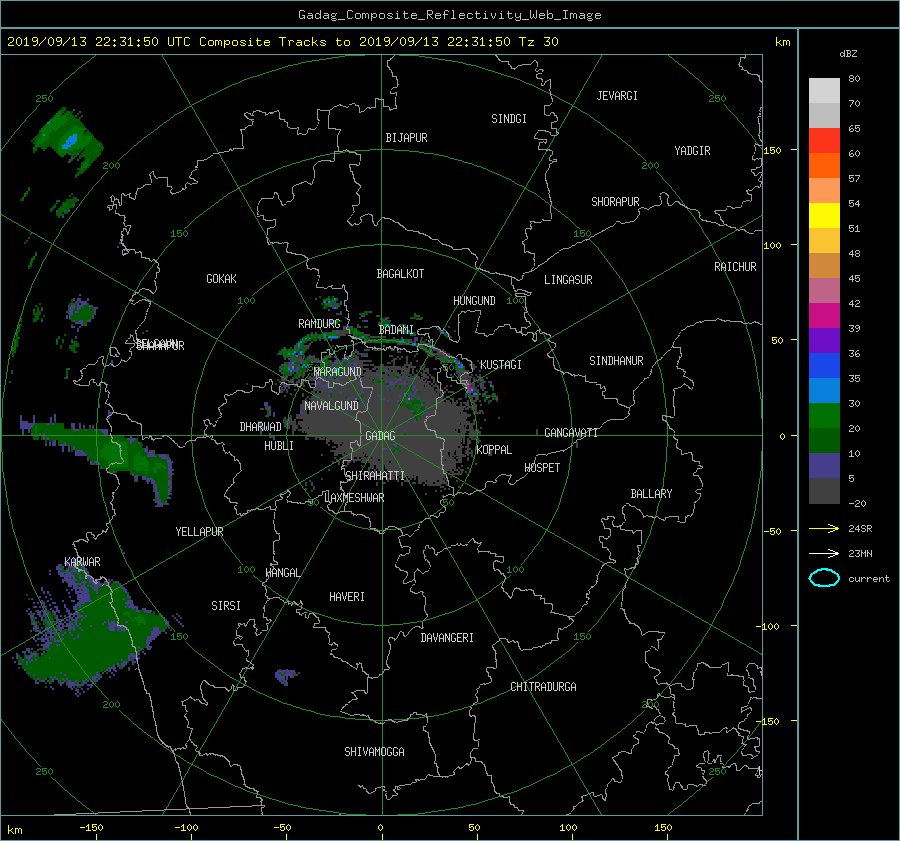Select the top light-gray 80 dBZ swatch
900x841 pixels.
[824, 91]
